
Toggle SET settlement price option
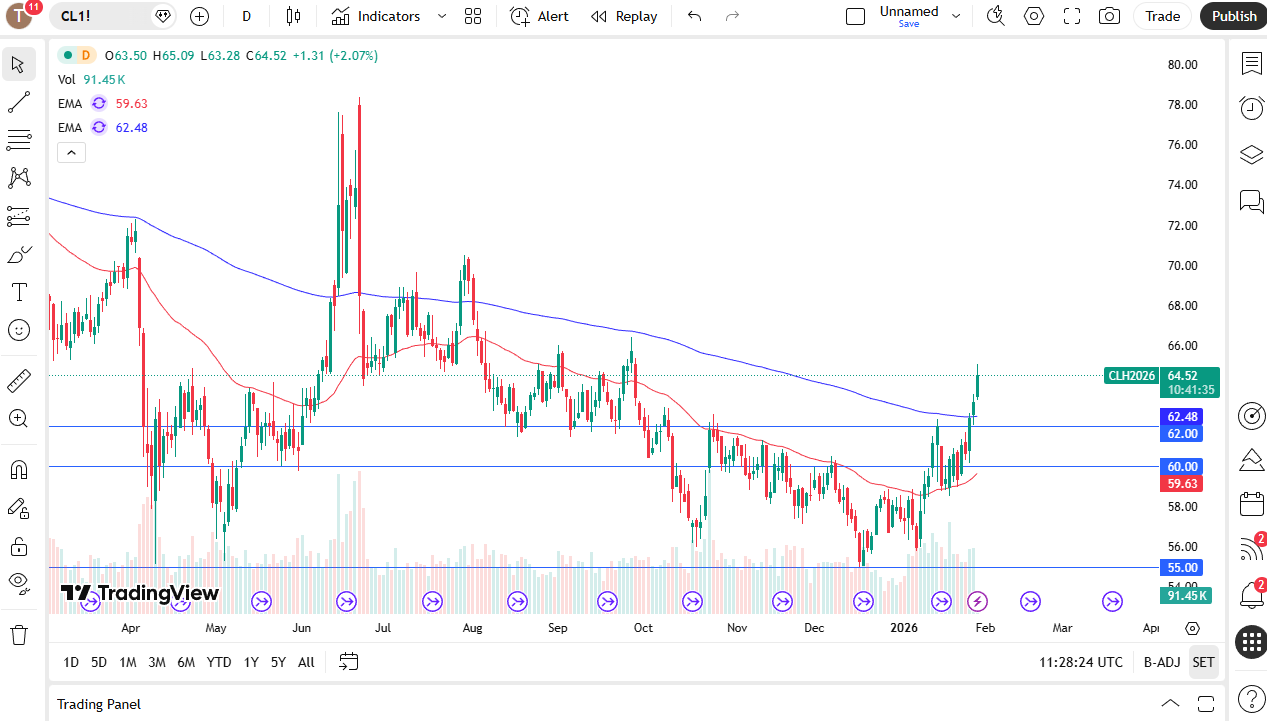click(x=1203, y=662)
